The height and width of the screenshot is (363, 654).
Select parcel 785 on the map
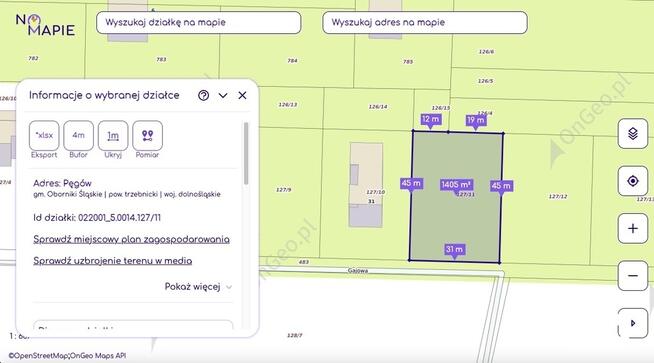408,62
